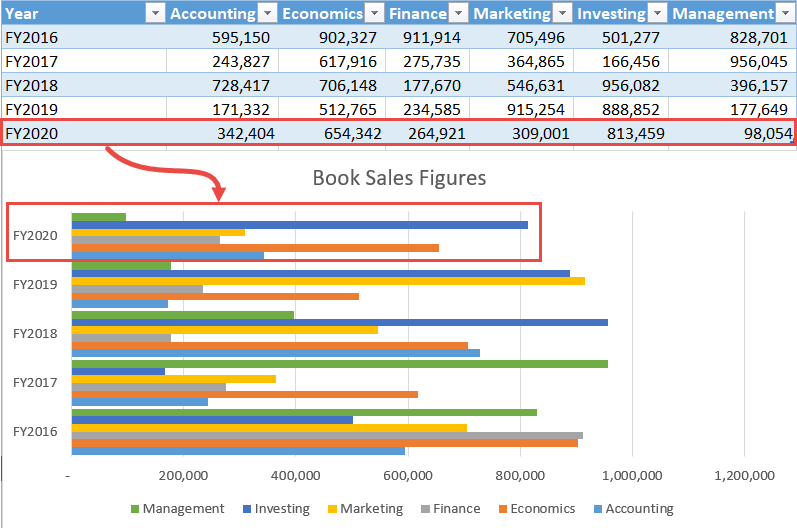Open the Management column filter dropdown
This screenshot has height=528, width=797.
tap(786, 13)
